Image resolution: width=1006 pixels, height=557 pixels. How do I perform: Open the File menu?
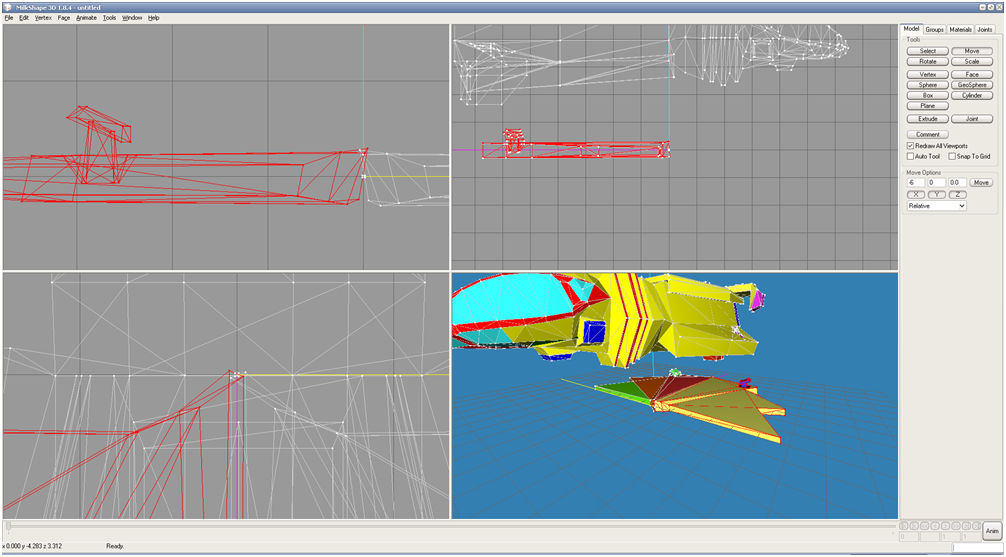(9, 18)
